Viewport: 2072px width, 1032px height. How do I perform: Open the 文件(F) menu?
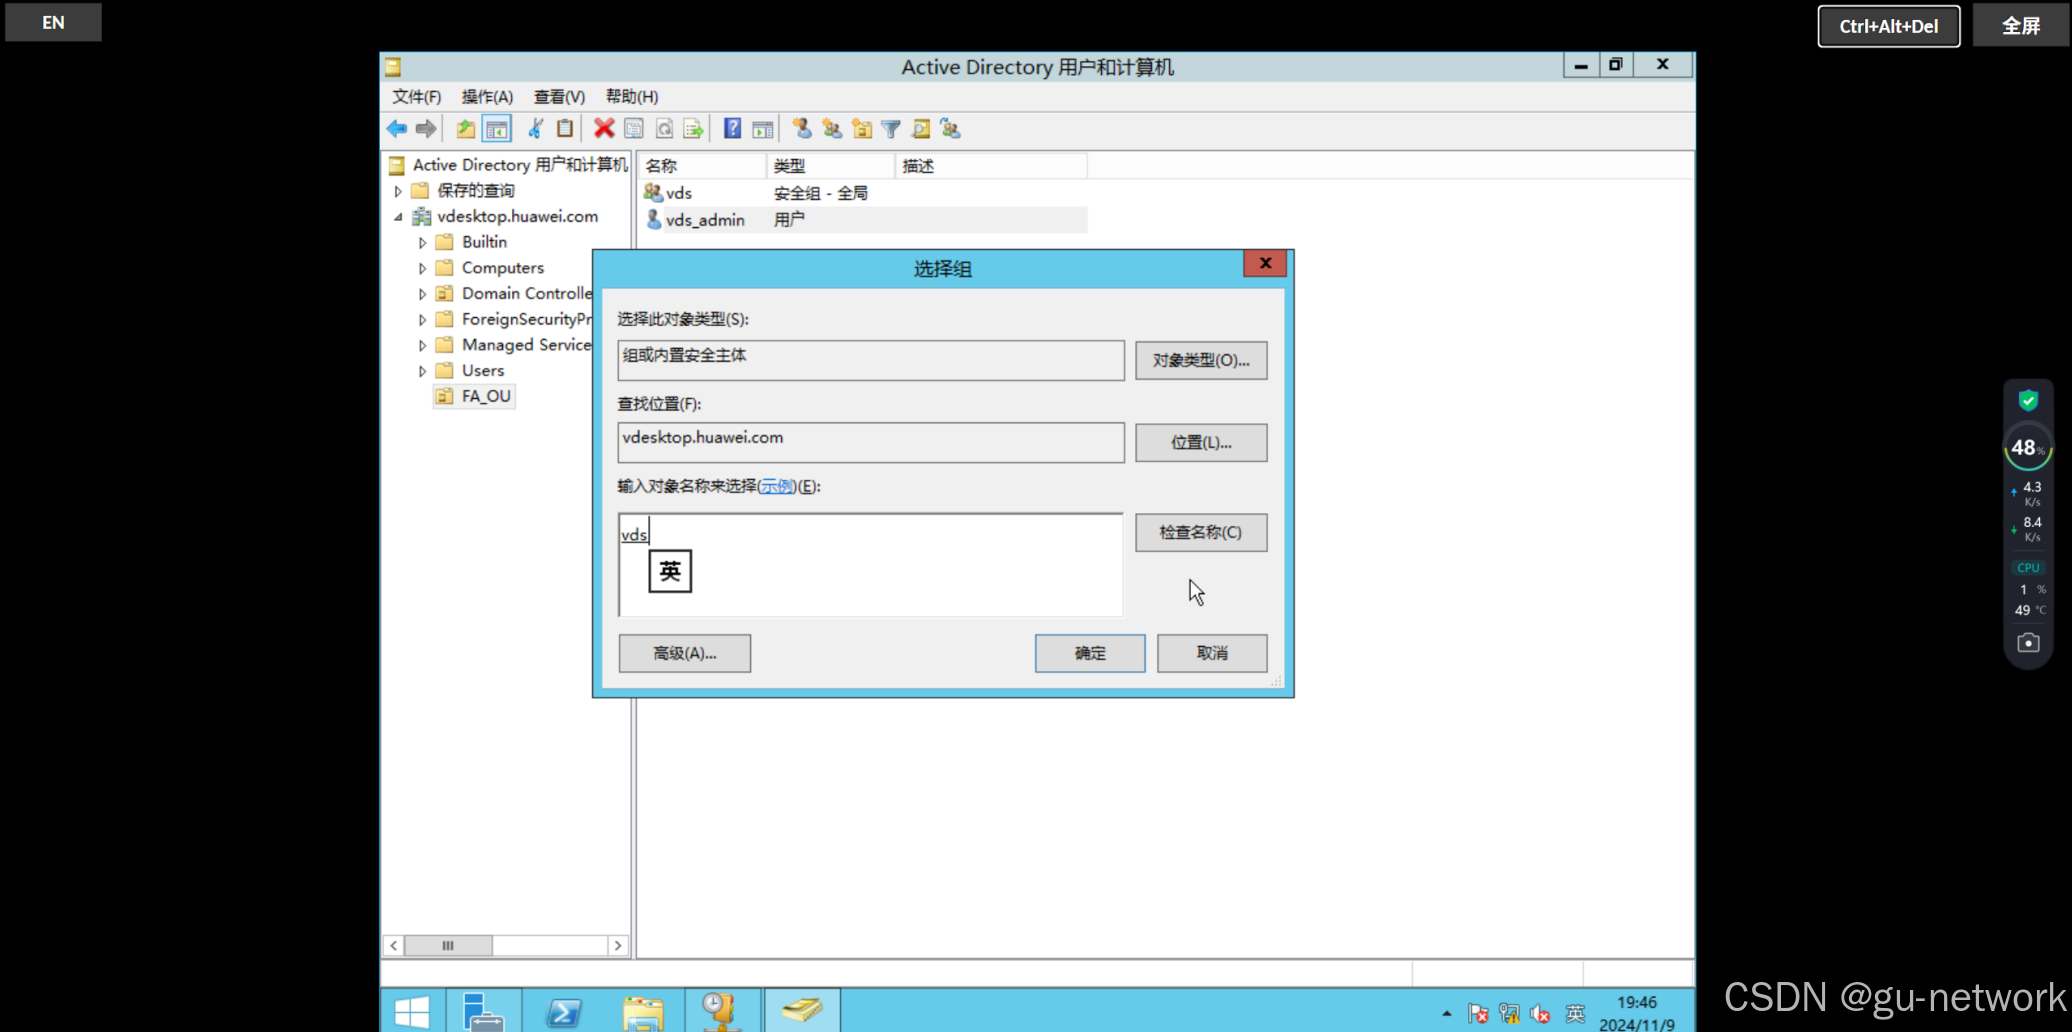tap(416, 97)
